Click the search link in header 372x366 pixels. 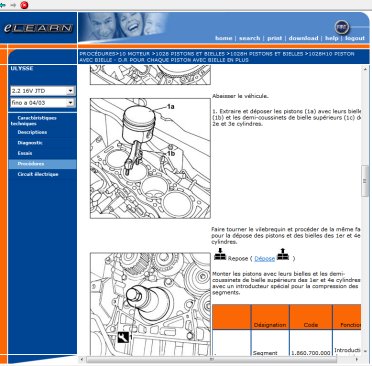click(249, 38)
